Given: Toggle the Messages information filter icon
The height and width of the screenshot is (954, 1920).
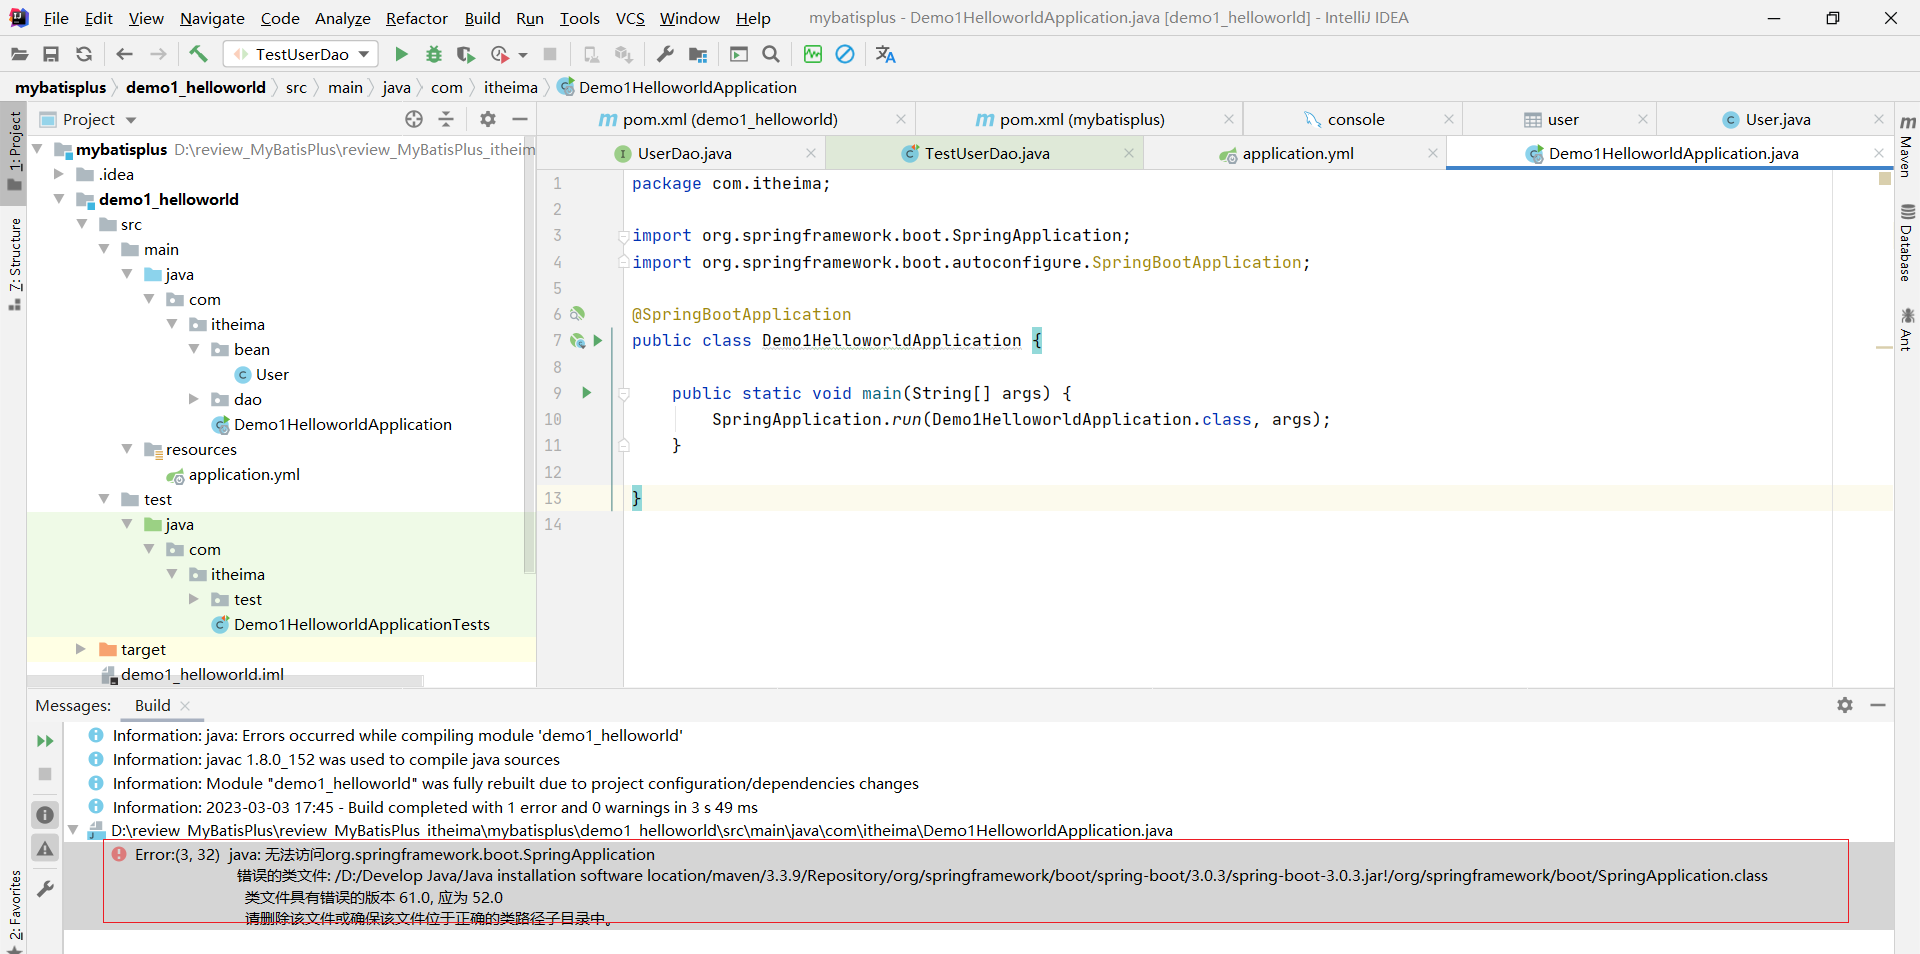Looking at the screenshot, I should coord(45,815).
